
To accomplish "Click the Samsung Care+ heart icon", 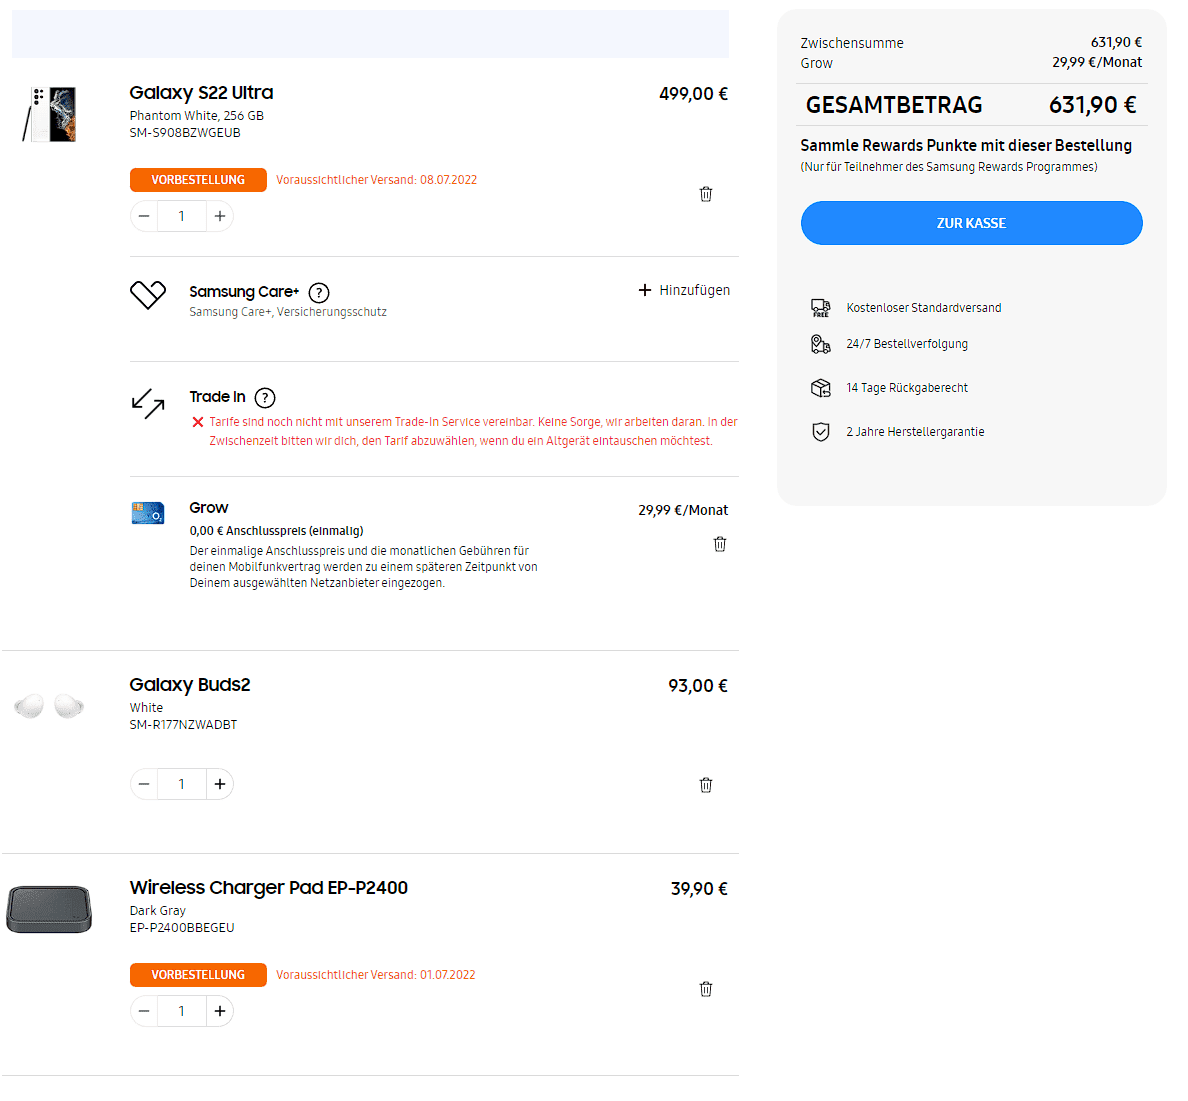I will [x=148, y=295].
